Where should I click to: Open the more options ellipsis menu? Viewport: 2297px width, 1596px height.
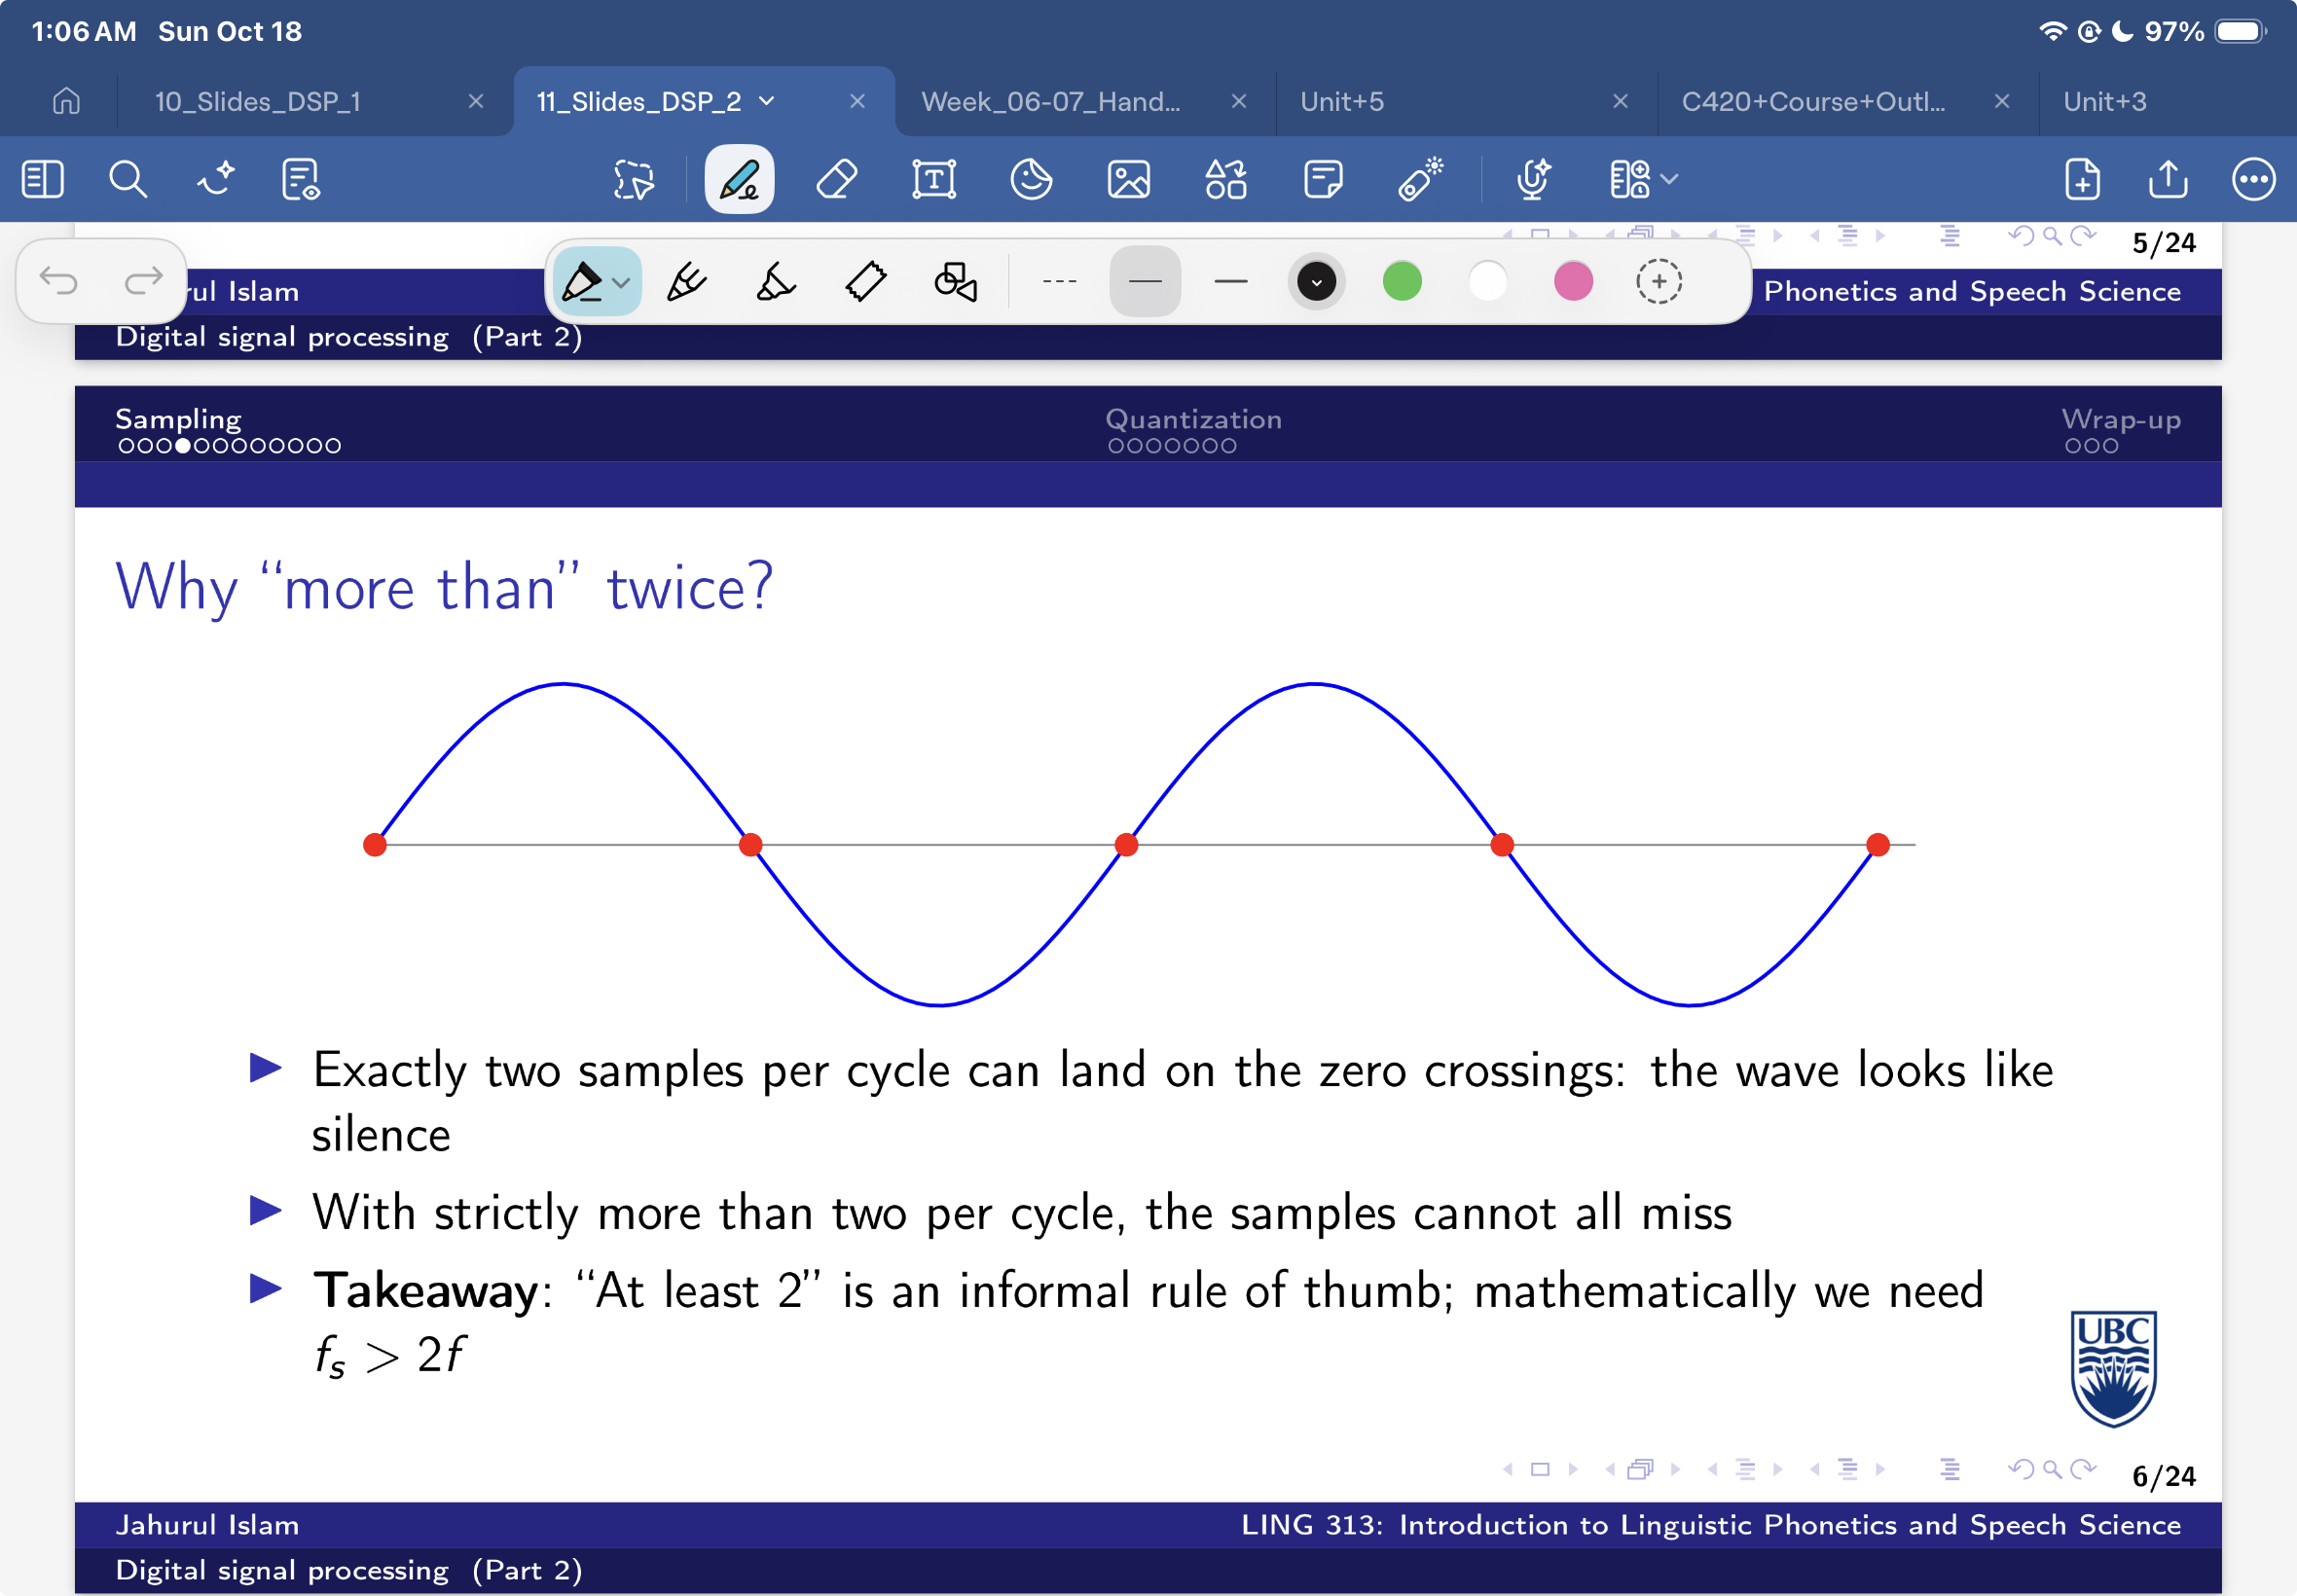click(x=2253, y=180)
